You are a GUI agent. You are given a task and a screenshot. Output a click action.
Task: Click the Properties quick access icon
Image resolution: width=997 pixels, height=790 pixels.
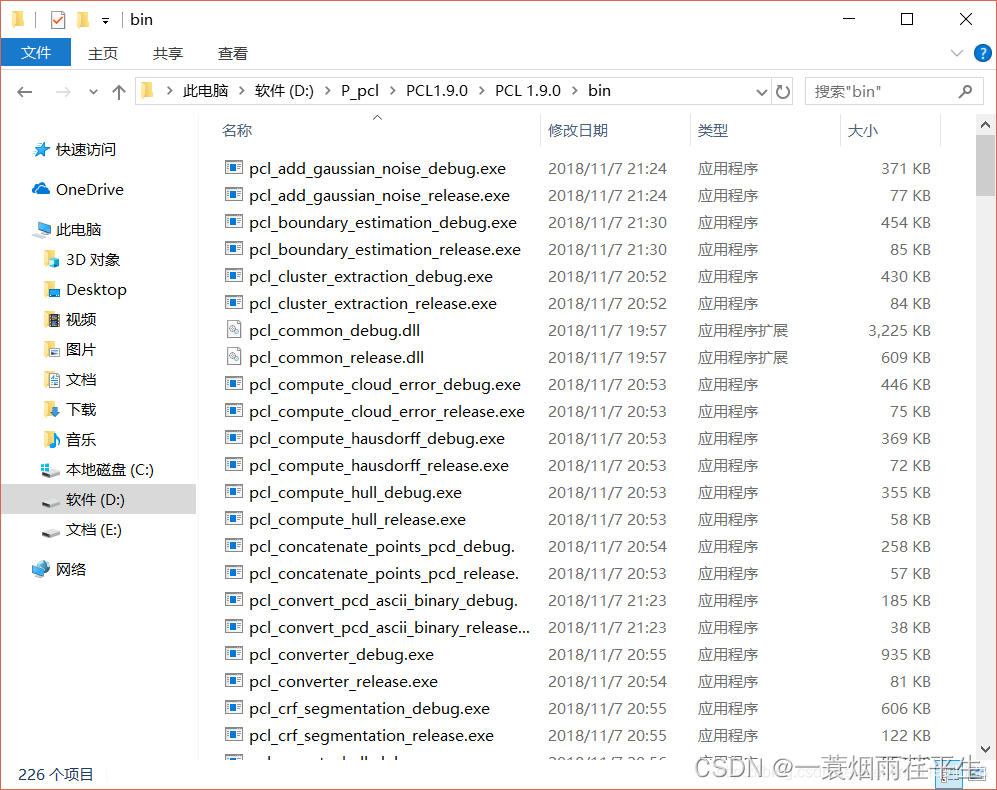coord(58,20)
